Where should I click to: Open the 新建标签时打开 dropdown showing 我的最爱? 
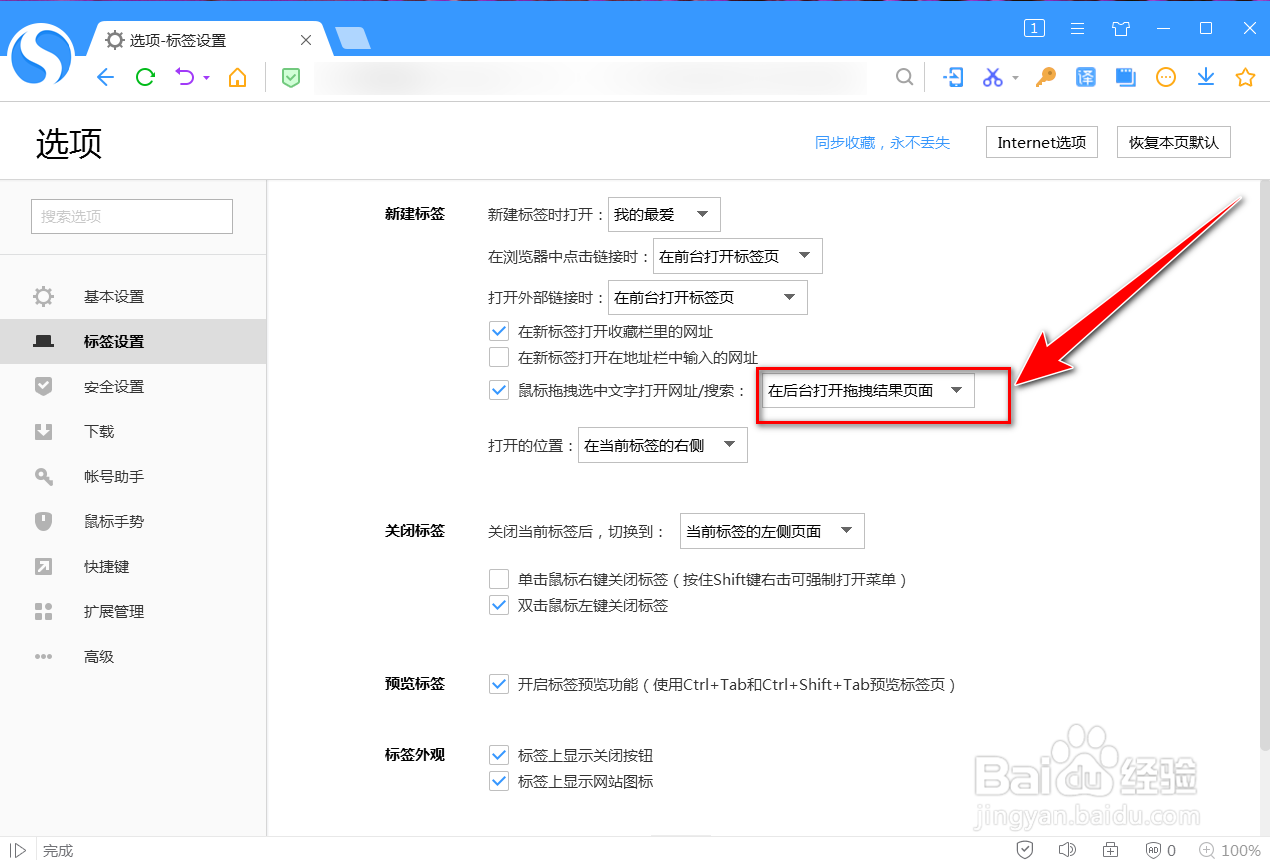(x=664, y=214)
